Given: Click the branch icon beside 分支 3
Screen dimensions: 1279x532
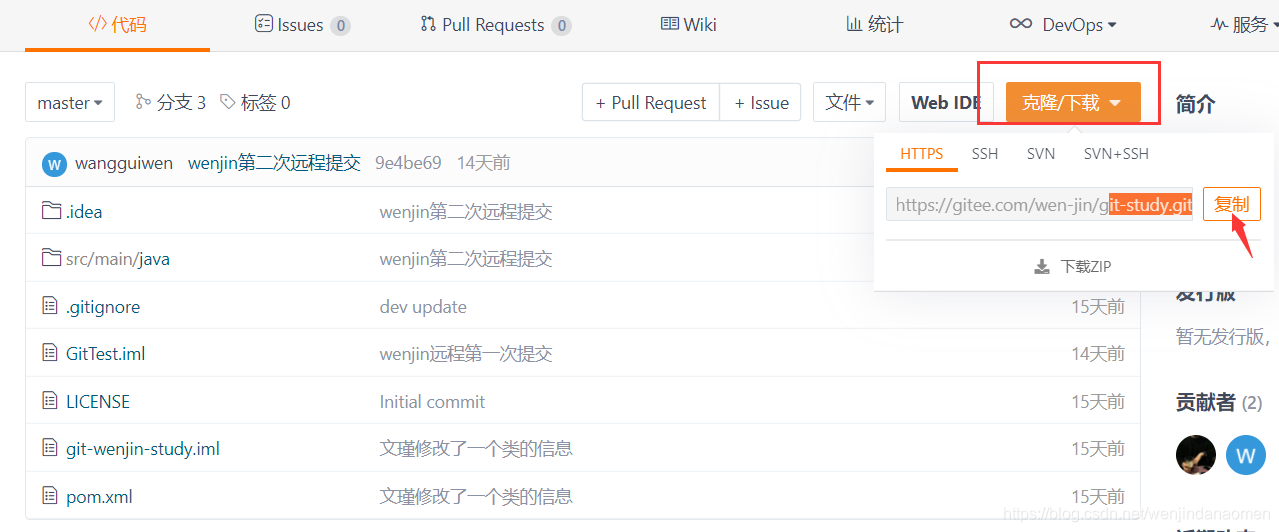Looking at the screenshot, I should click(x=143, y=102).
